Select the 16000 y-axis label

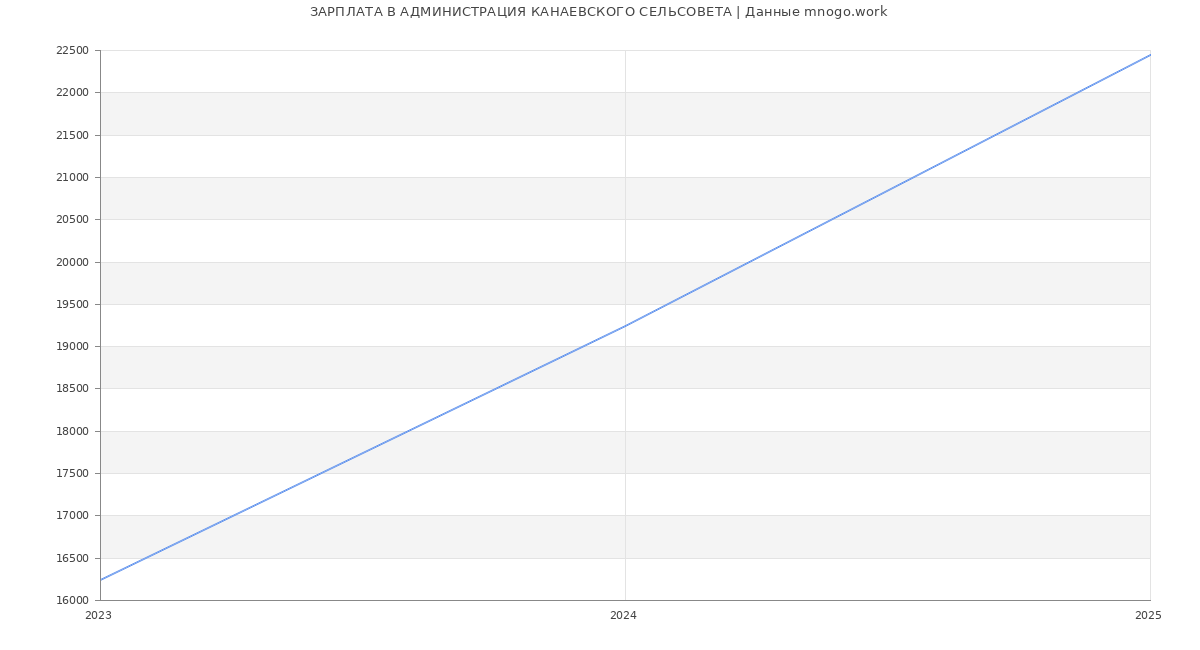(72, 601)
